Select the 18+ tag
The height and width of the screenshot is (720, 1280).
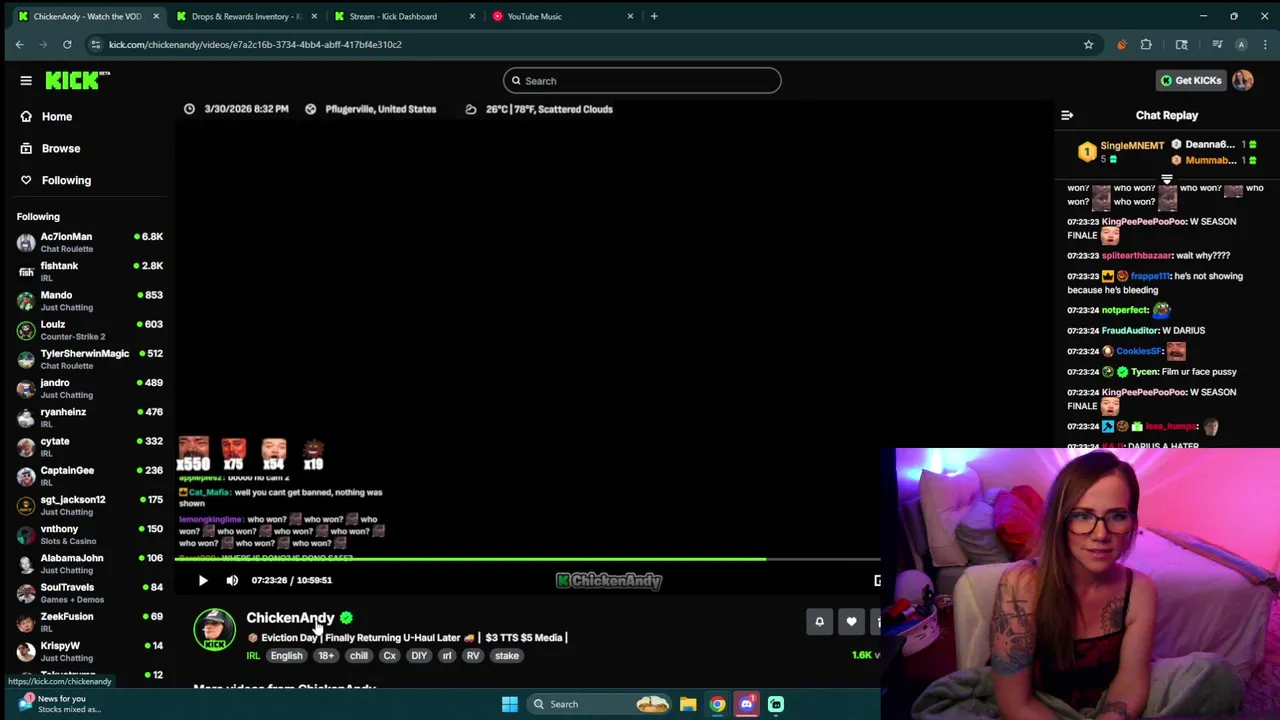(326, 656)
